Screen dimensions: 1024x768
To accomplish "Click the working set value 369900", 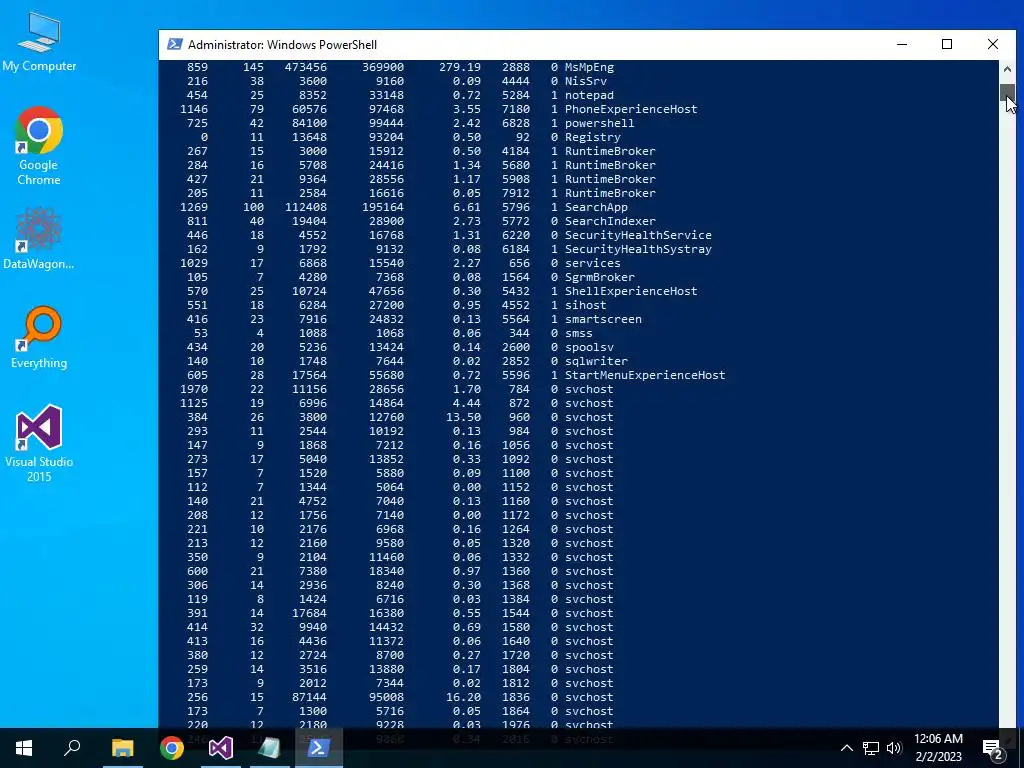I will tap(383, 67).
